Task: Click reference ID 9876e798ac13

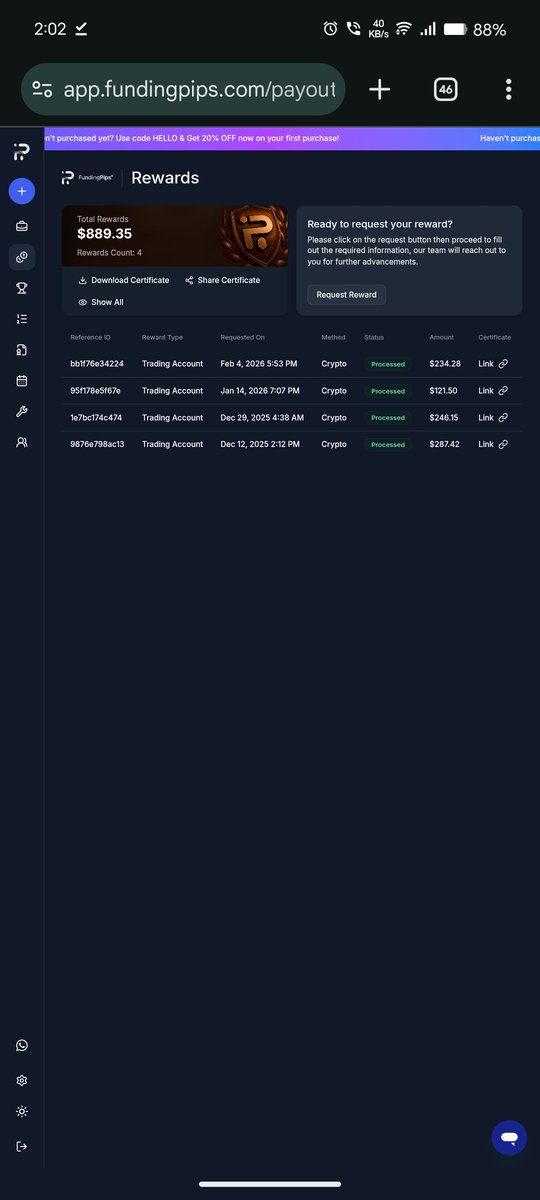Action: (x=97, y=444)
